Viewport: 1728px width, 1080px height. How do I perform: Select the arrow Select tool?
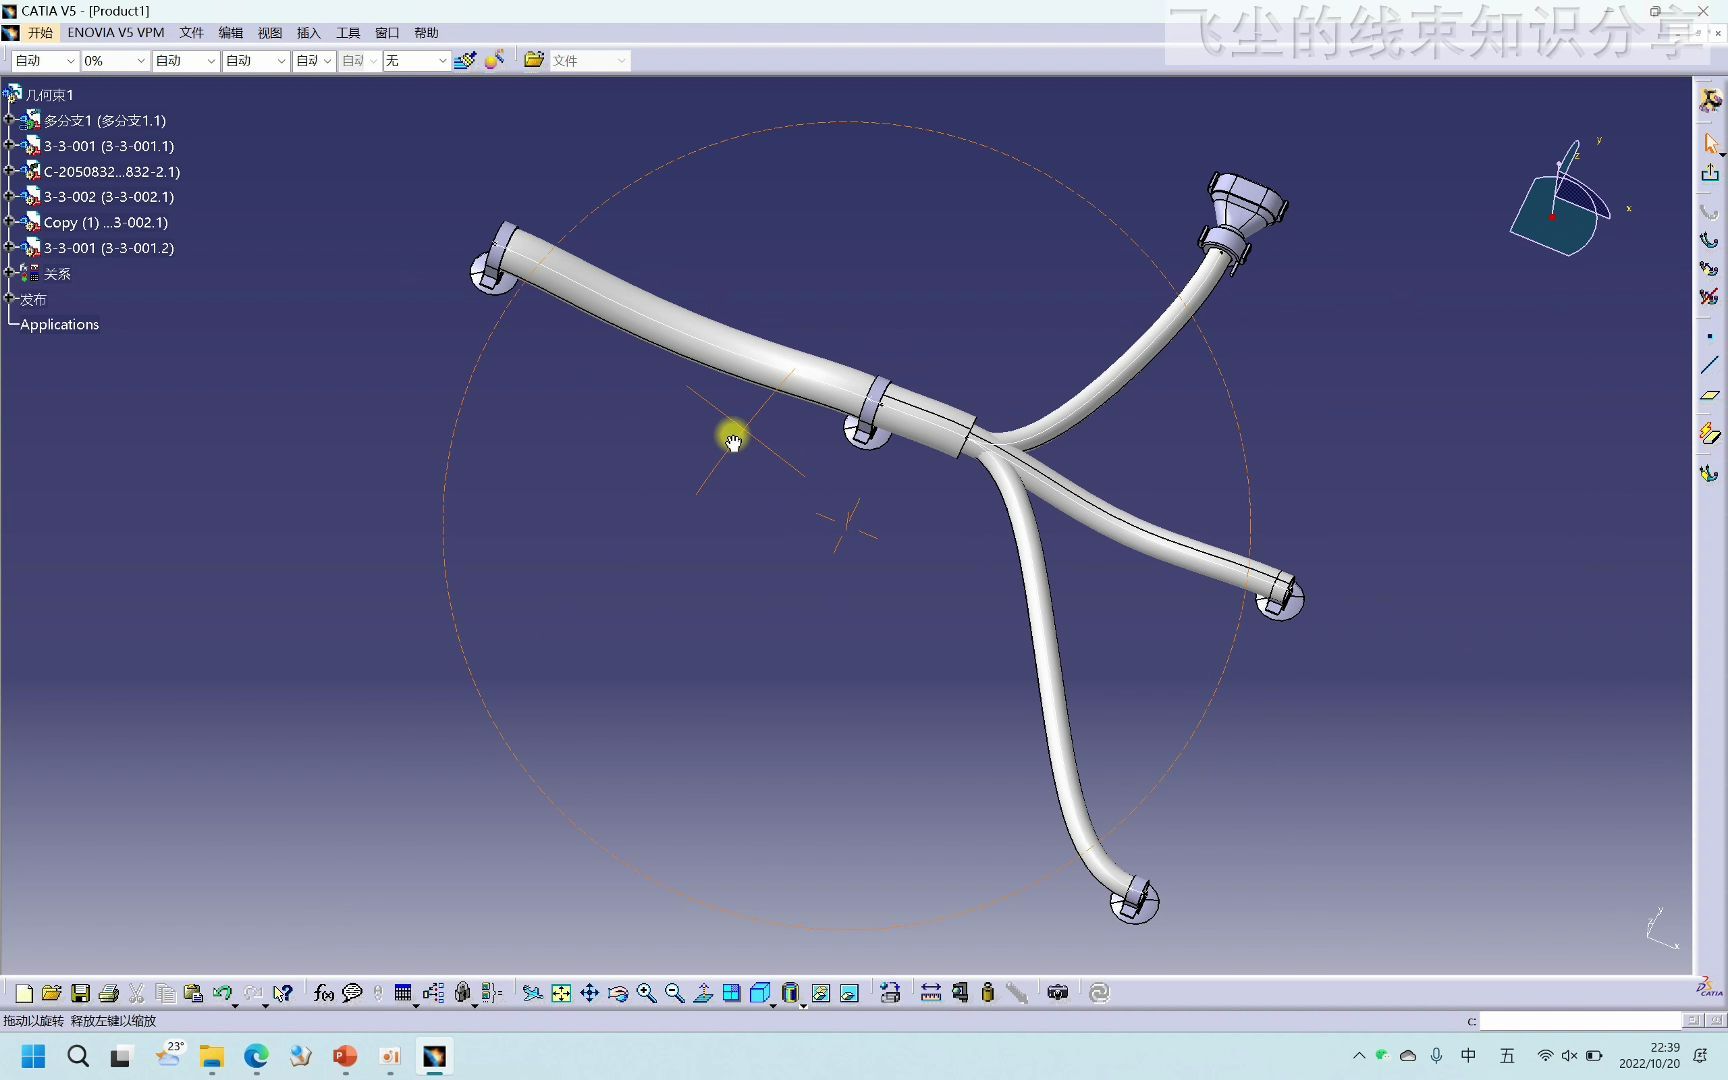point(1710,143)
